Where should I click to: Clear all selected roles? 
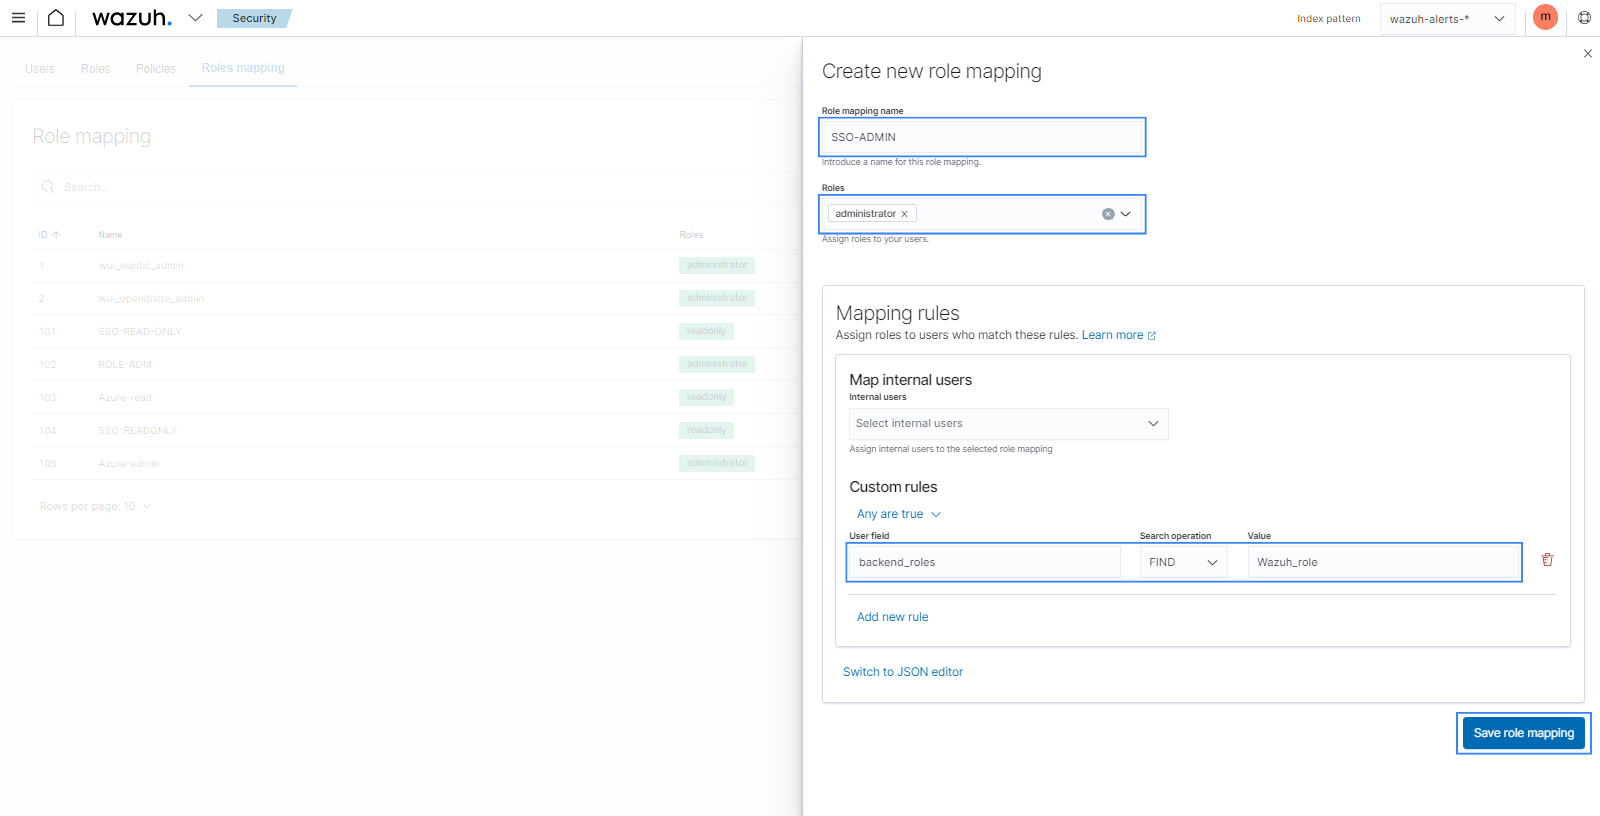coord(1108,214)
